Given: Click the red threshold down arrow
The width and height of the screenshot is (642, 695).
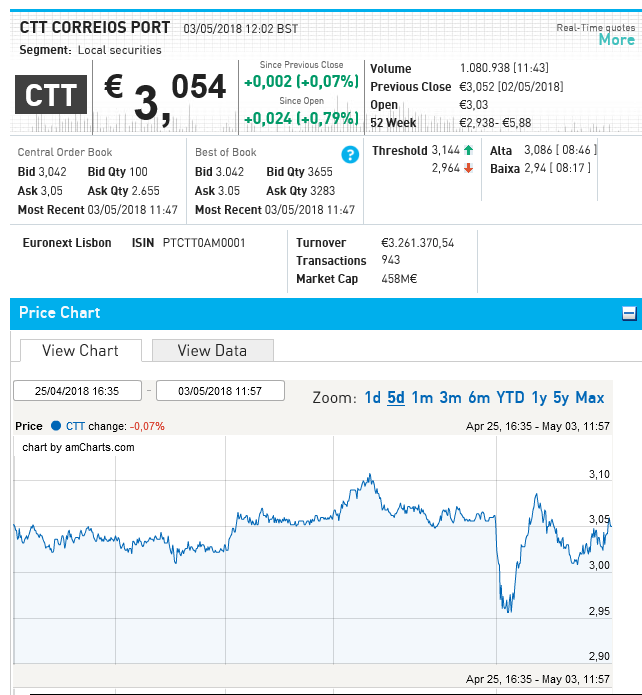Looking at the screenshot, I should point(468,169).
